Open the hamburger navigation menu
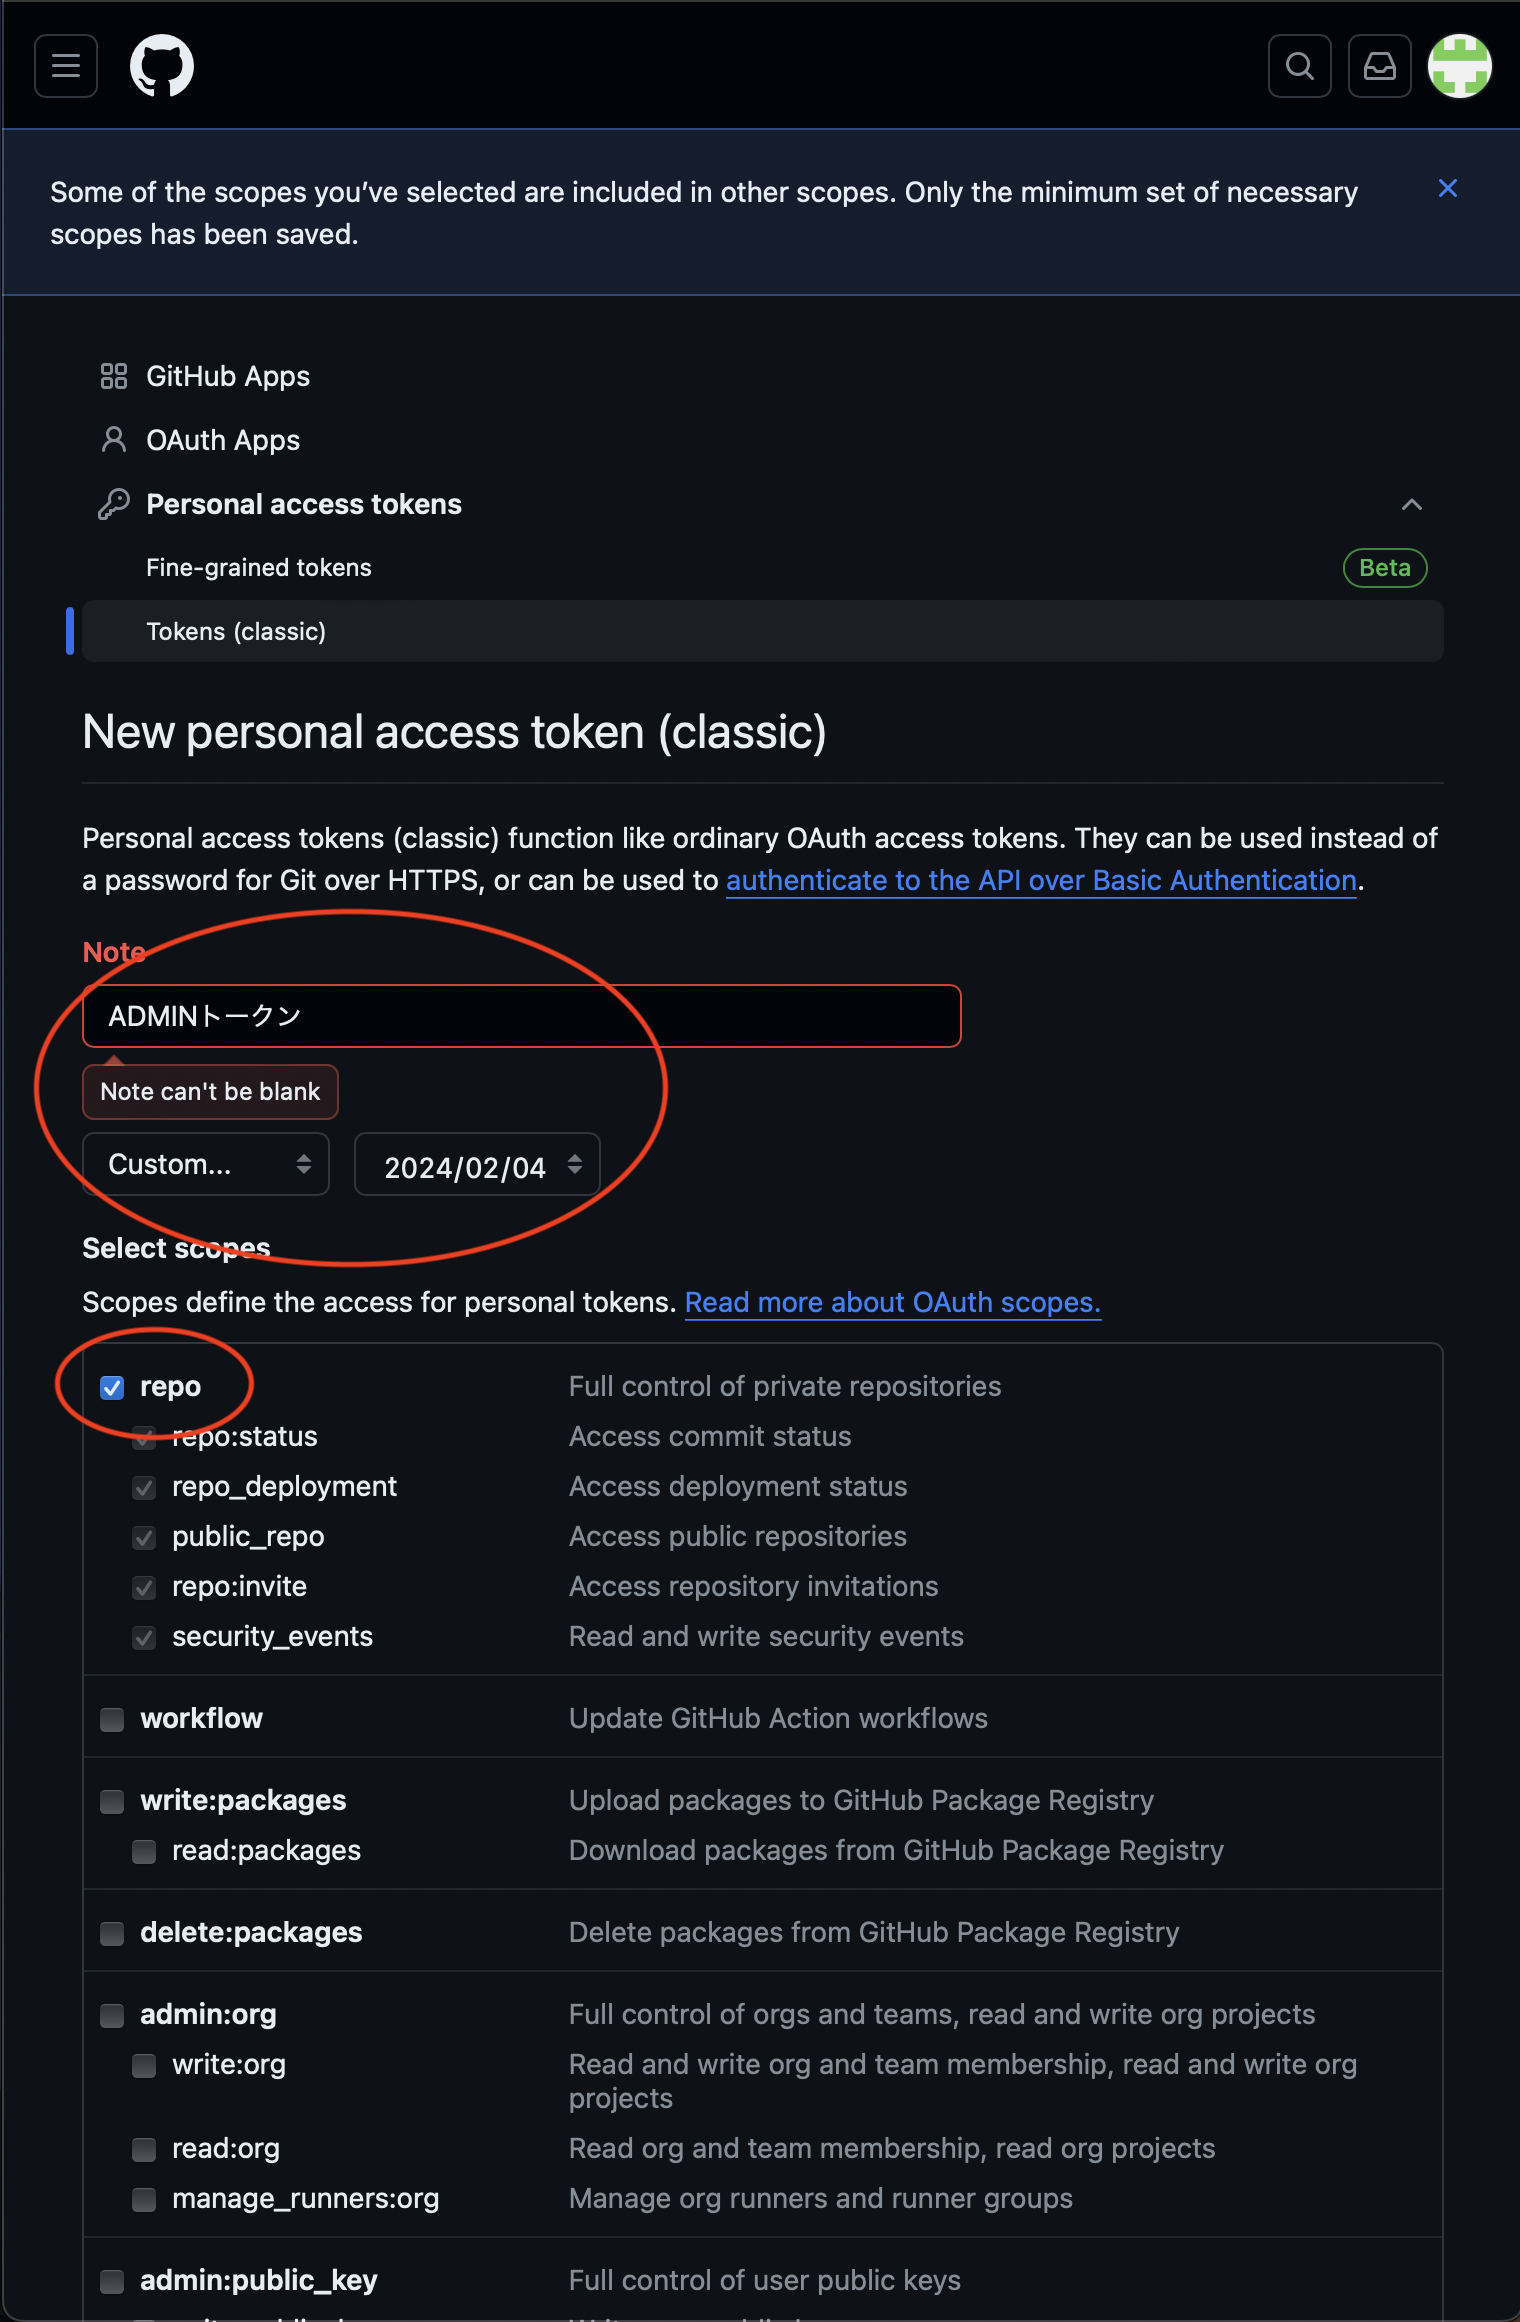The width and height of the screenshot is (1520, 2322). (x=66, y=66)
